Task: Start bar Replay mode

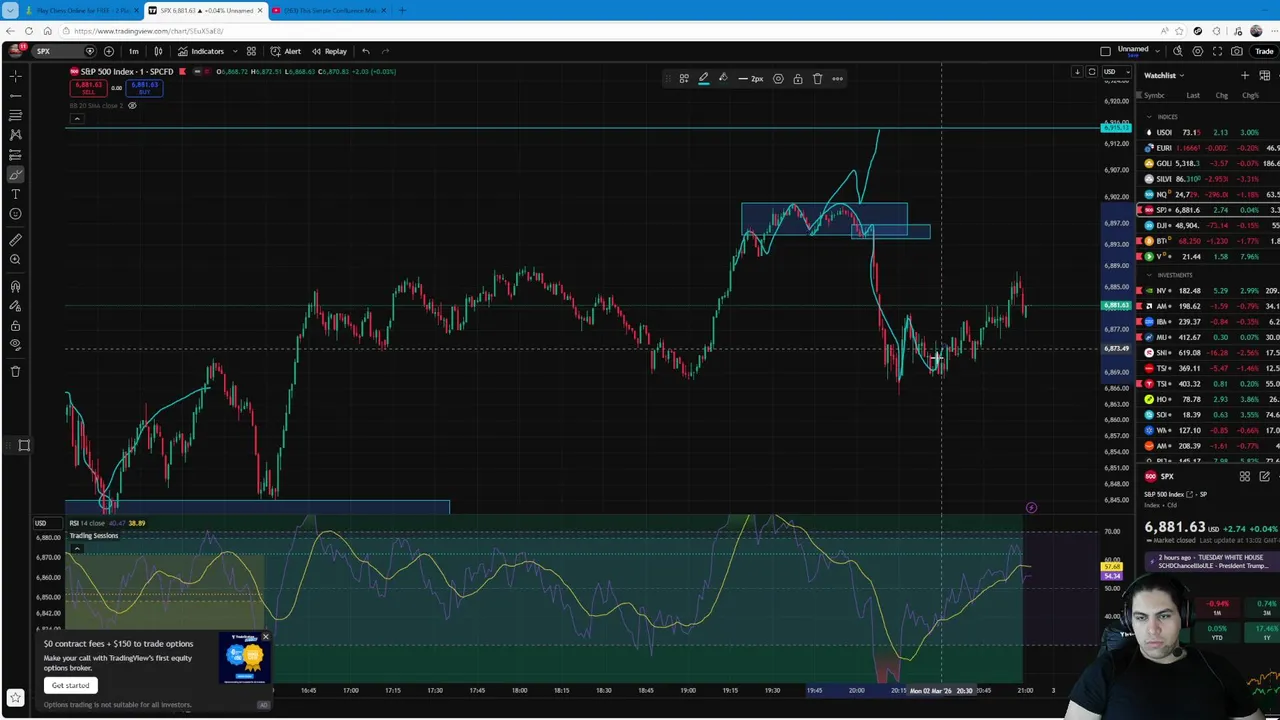Action: point(329,51)
